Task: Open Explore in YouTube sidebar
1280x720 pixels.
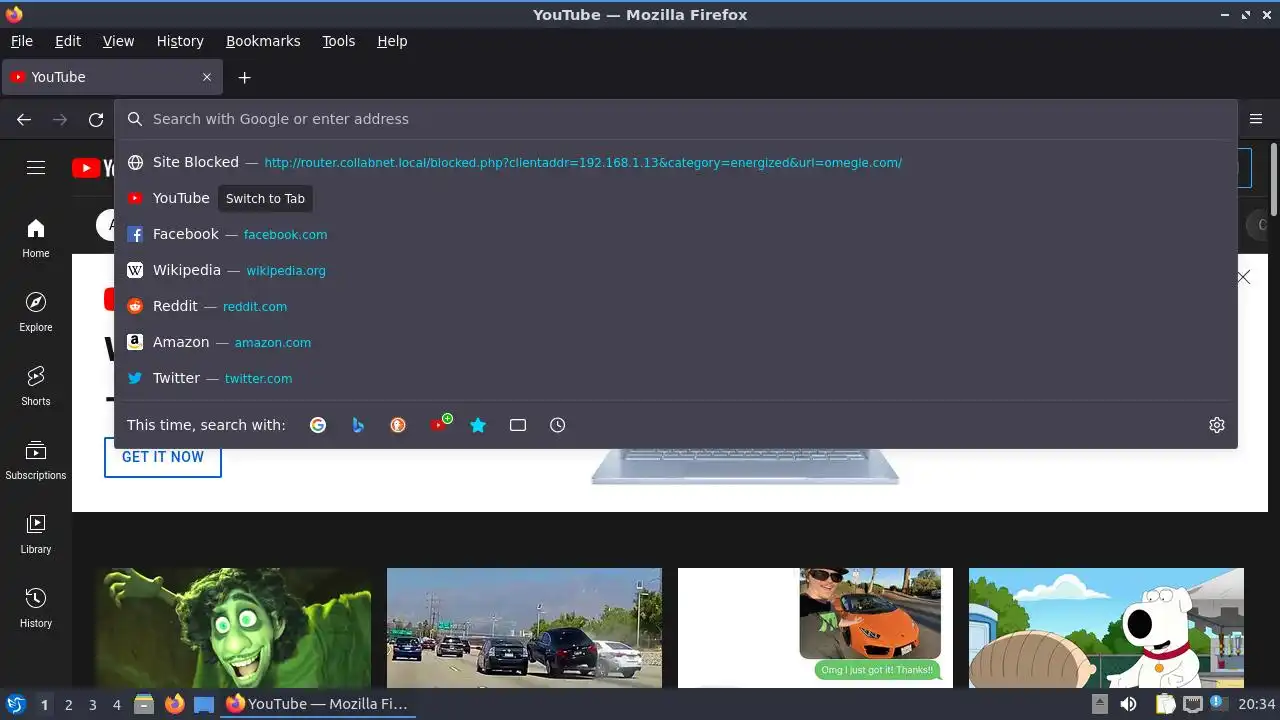Action: tap(36, 312)
